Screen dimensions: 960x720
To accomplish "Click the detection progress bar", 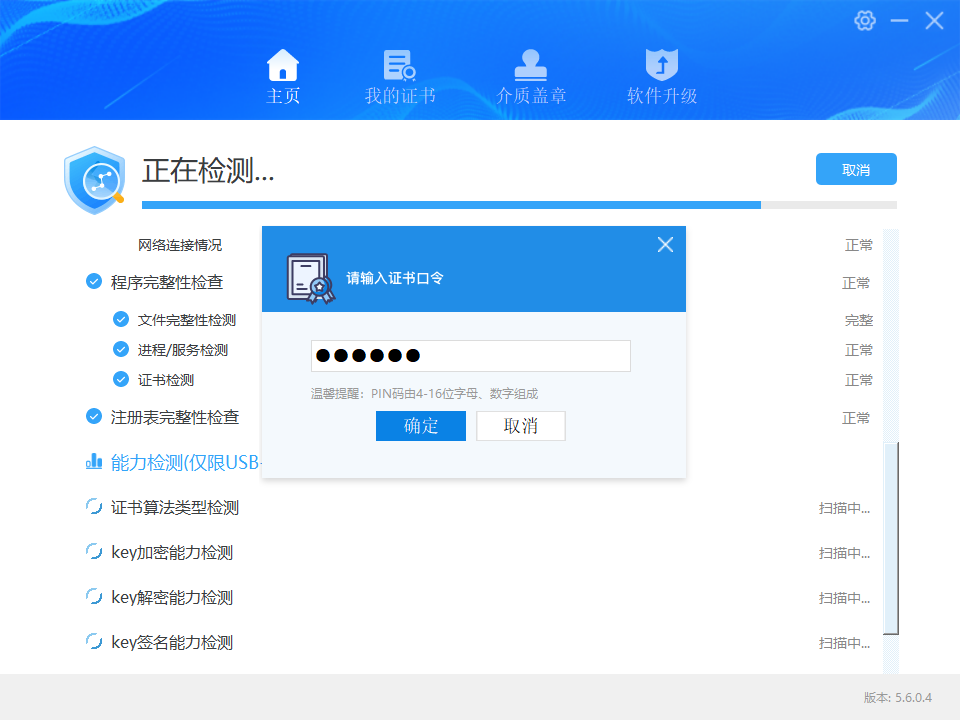I will pos(519,205).
